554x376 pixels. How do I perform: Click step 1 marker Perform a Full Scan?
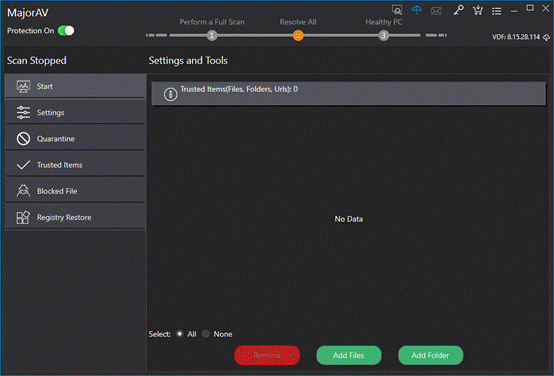tap(212, 35)
